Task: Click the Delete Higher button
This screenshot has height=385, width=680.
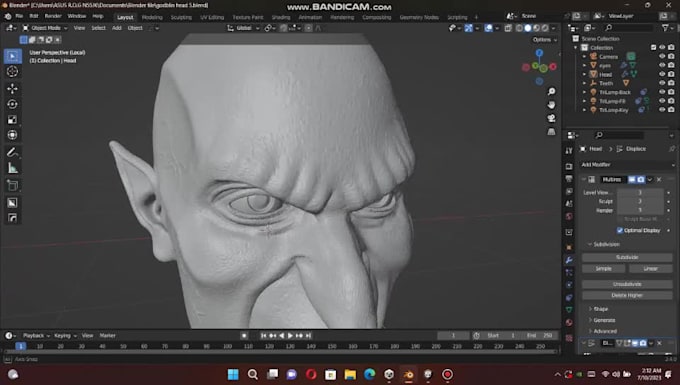Action: (627, 295)
